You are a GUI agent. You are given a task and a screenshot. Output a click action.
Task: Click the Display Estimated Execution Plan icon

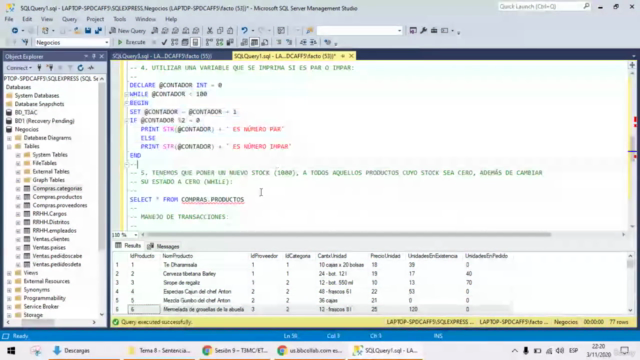[175, 42]
